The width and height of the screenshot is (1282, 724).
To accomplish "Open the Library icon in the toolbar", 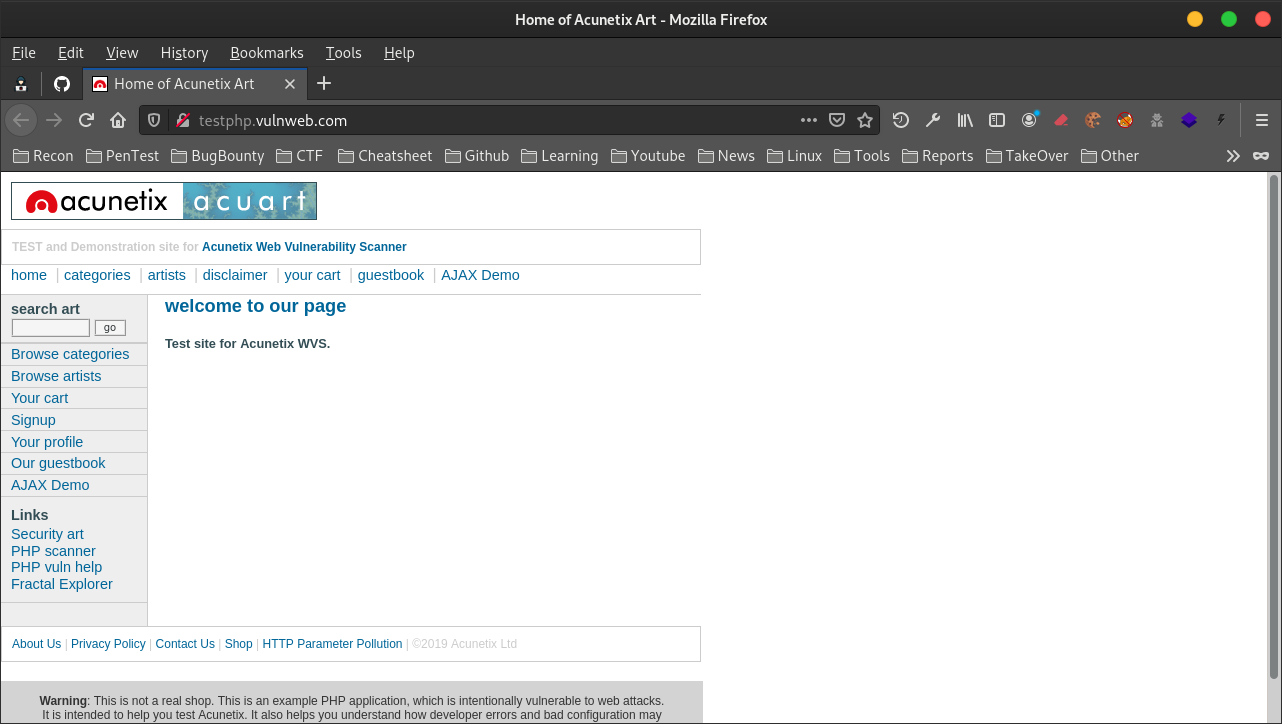I will [x=965, y=120].
